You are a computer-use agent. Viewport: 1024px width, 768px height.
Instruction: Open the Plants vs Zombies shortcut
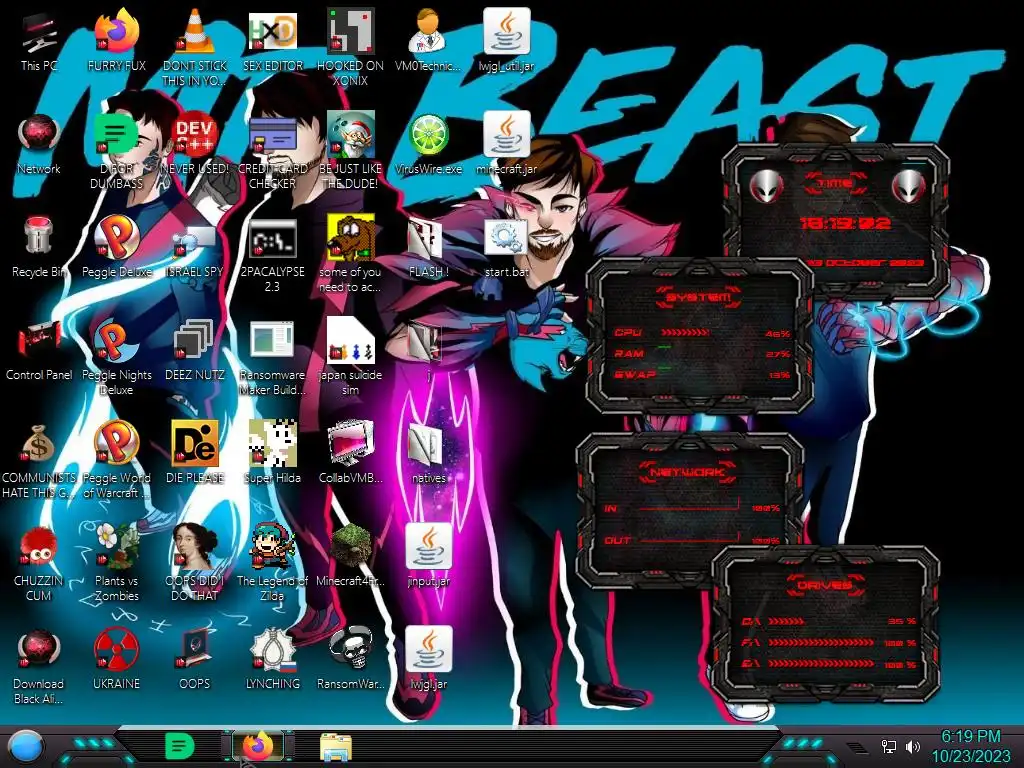pos(116,546)
